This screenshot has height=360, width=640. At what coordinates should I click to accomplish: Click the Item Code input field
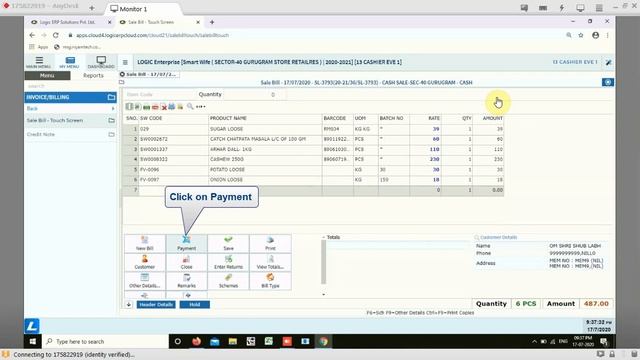(x=159, y=94)
